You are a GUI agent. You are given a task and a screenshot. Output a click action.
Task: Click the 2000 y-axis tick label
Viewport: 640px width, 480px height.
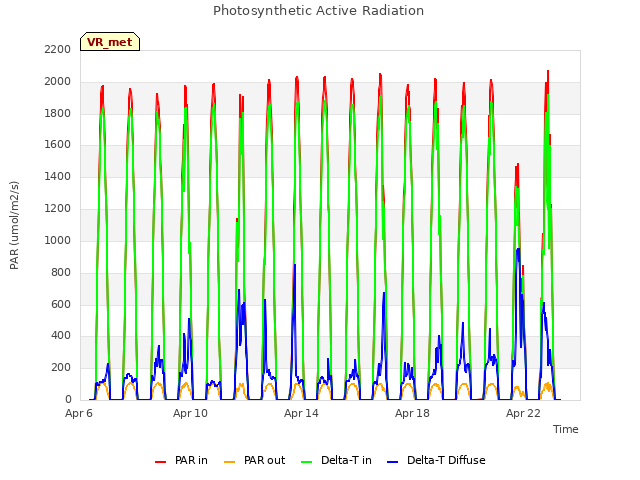pyautogui.click(x=58, y=81)
